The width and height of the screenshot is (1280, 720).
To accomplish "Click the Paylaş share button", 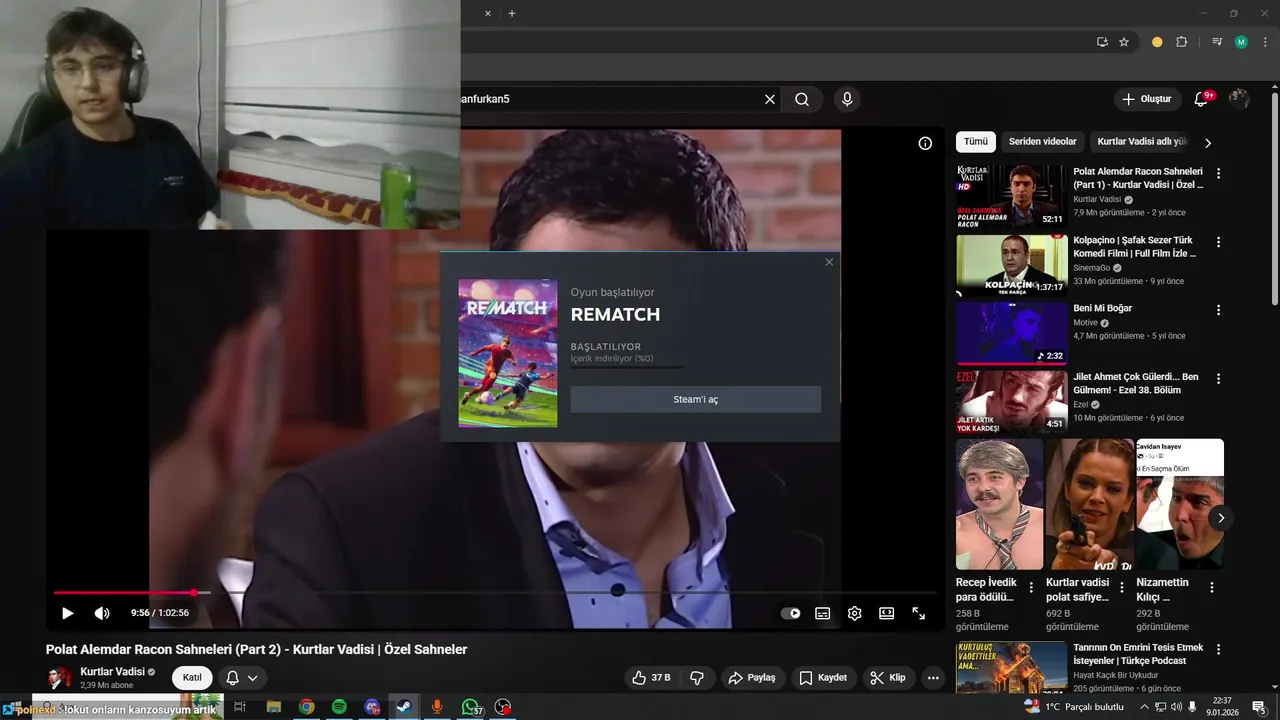I will tap(752, 678).
